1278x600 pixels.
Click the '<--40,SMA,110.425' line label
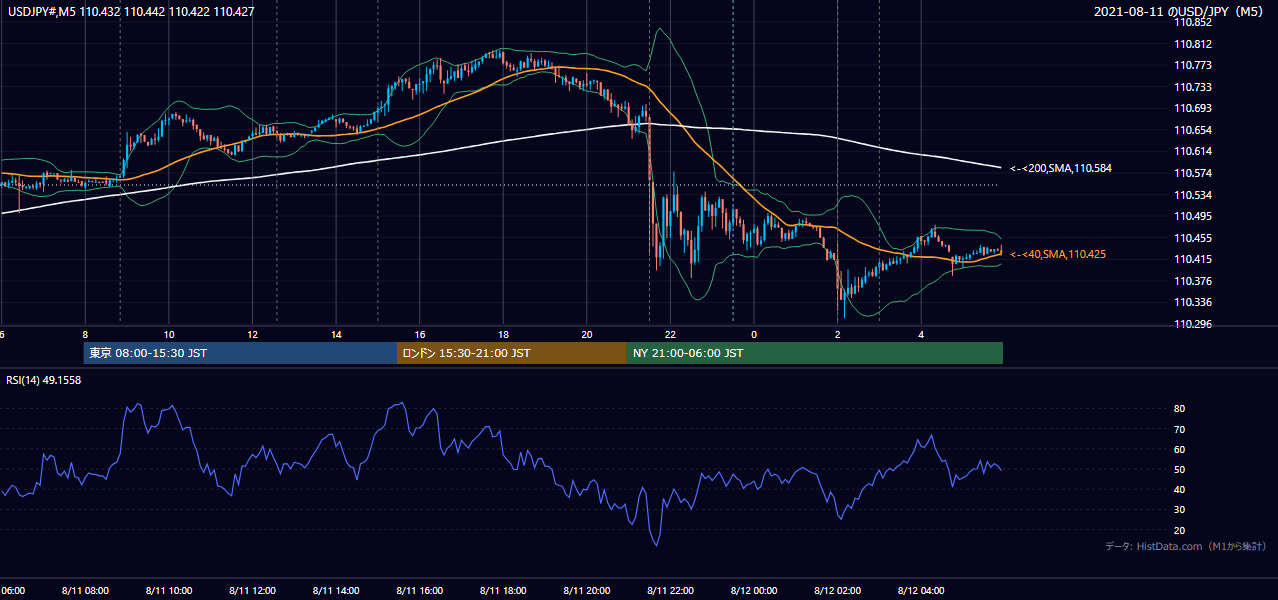point(1058,254)
